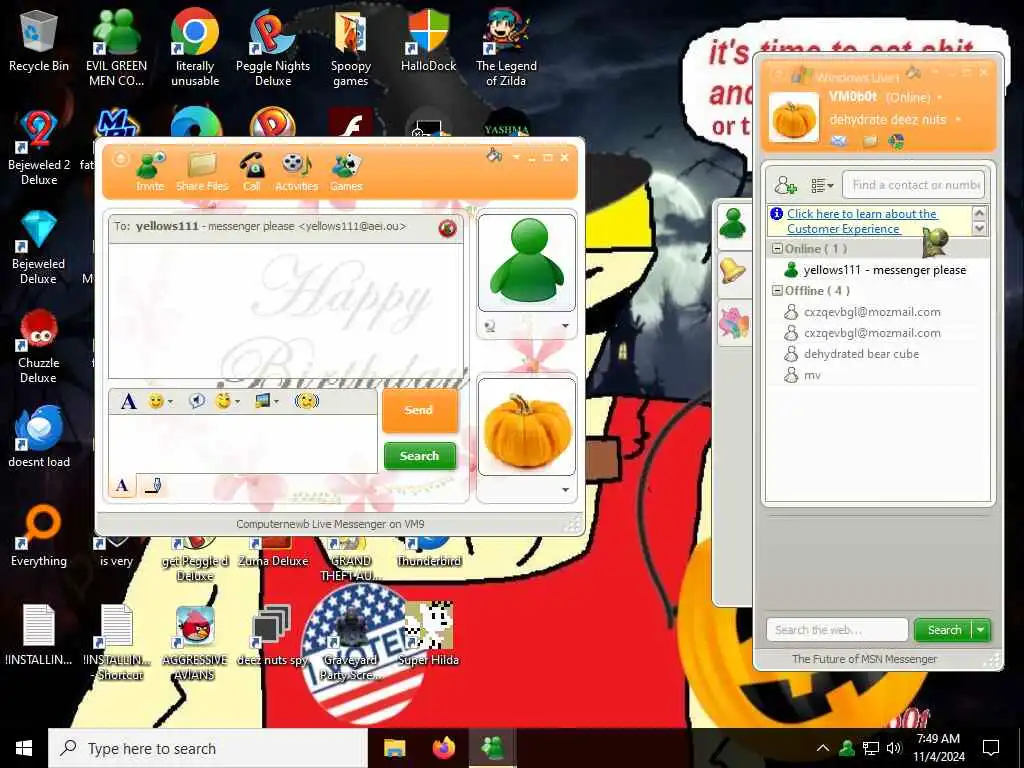Start a Call from chat toolbar
The width and height of the screenshot is (1024, 768).
click(251, 172)
